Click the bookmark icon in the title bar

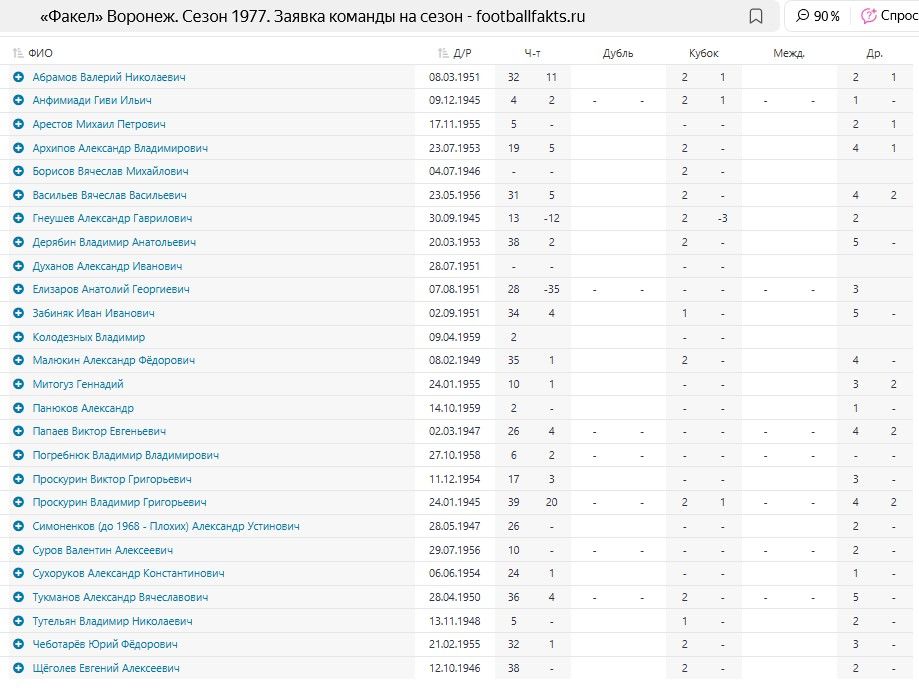pos(756,17)
